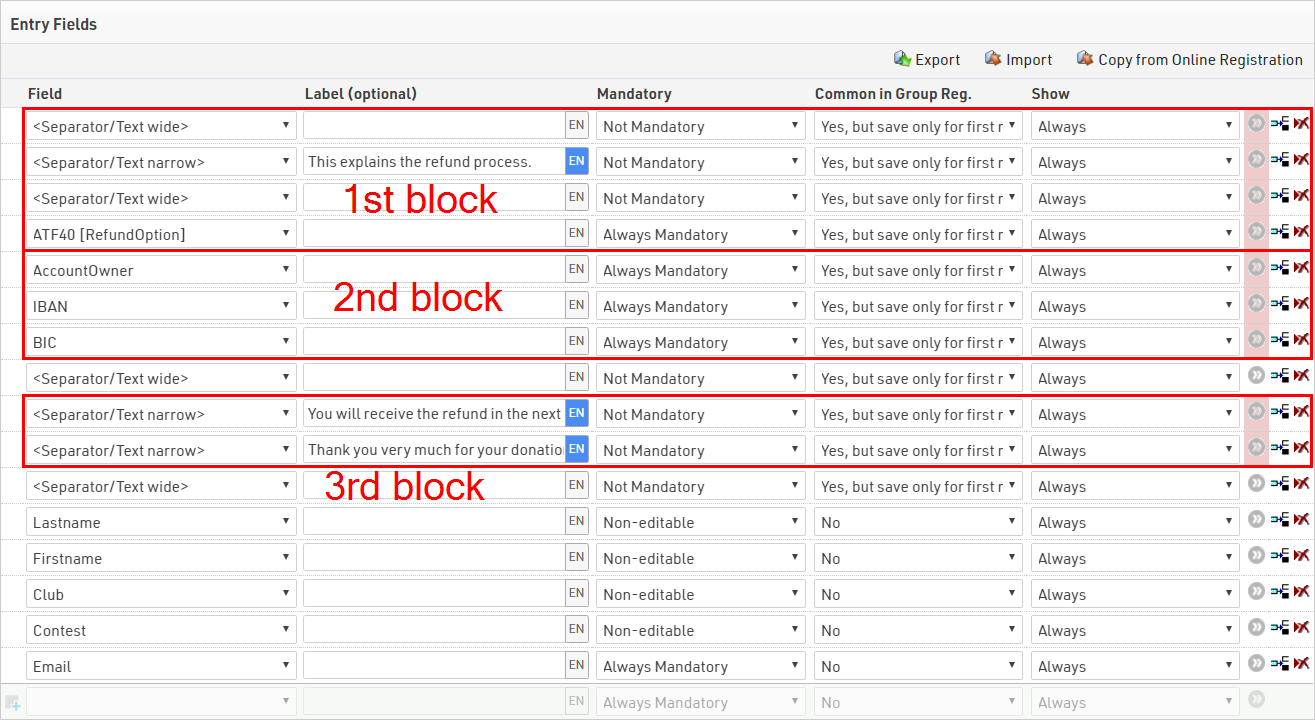This screenshot has height=720, width=1315.
Task: Delete the IBAN field row
Action: [x=1301, y=304]
